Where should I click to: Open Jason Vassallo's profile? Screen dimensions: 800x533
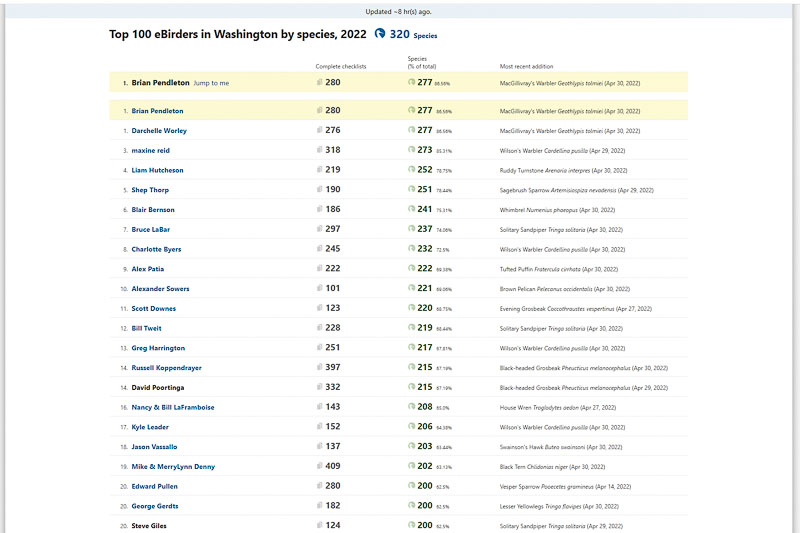pos(154,447)
